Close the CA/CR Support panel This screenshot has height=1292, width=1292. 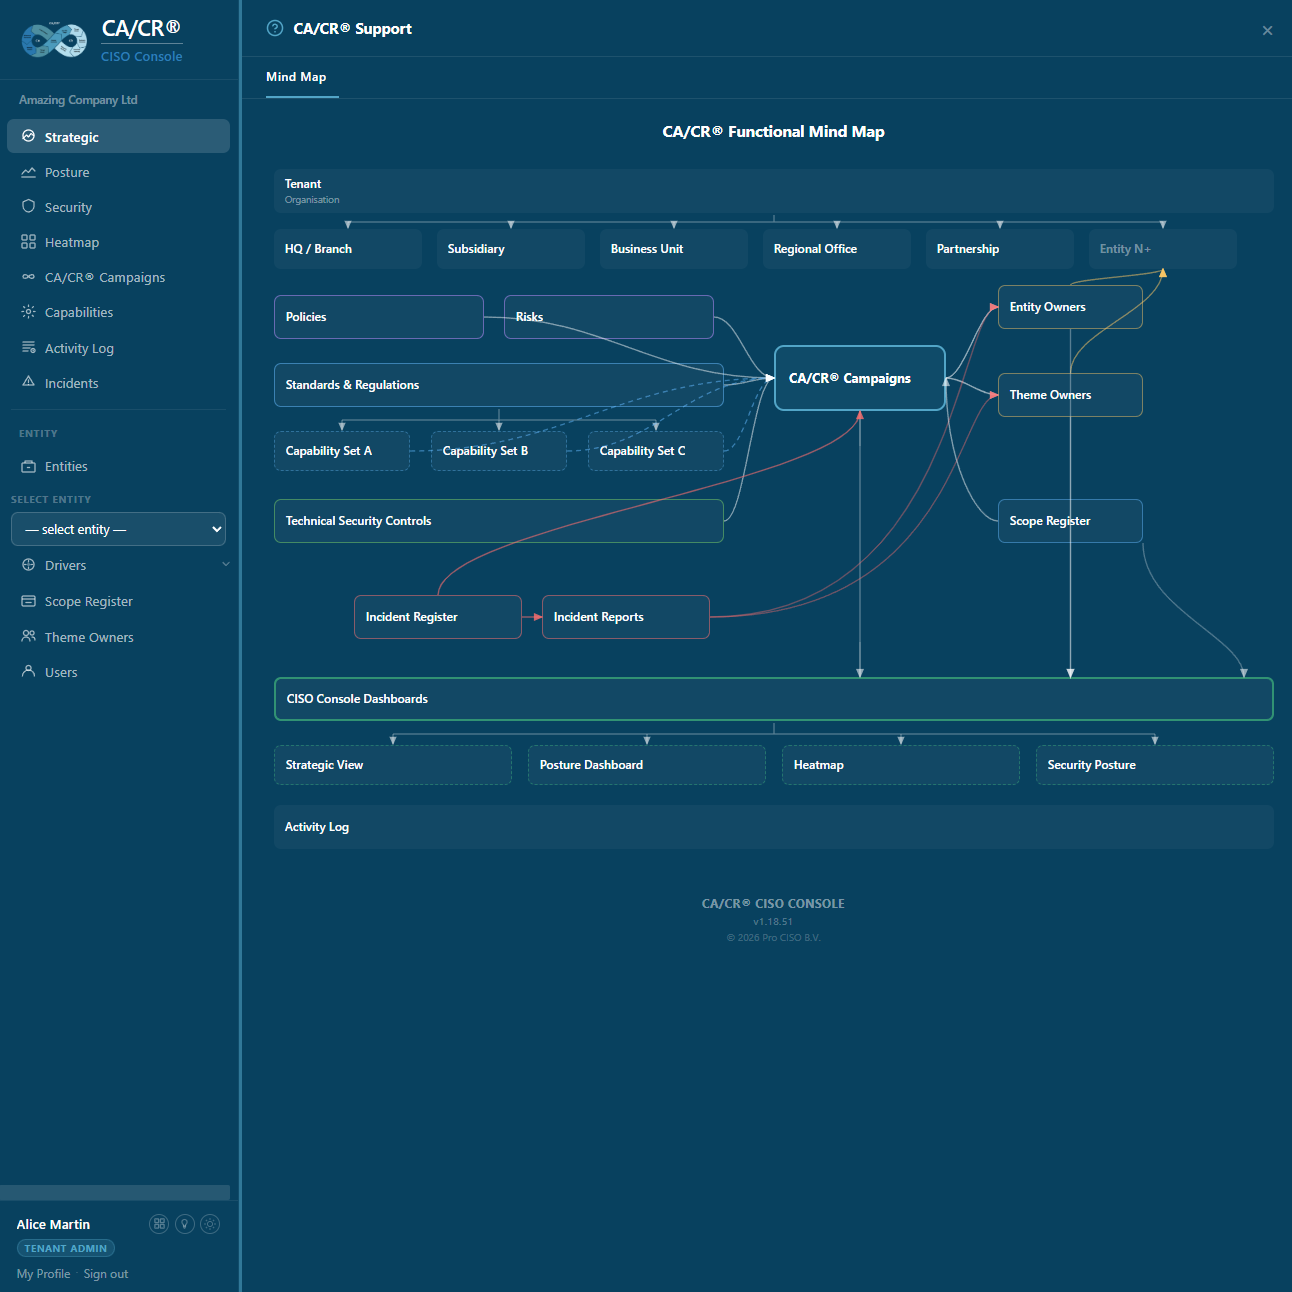[x=1267, y=30]
